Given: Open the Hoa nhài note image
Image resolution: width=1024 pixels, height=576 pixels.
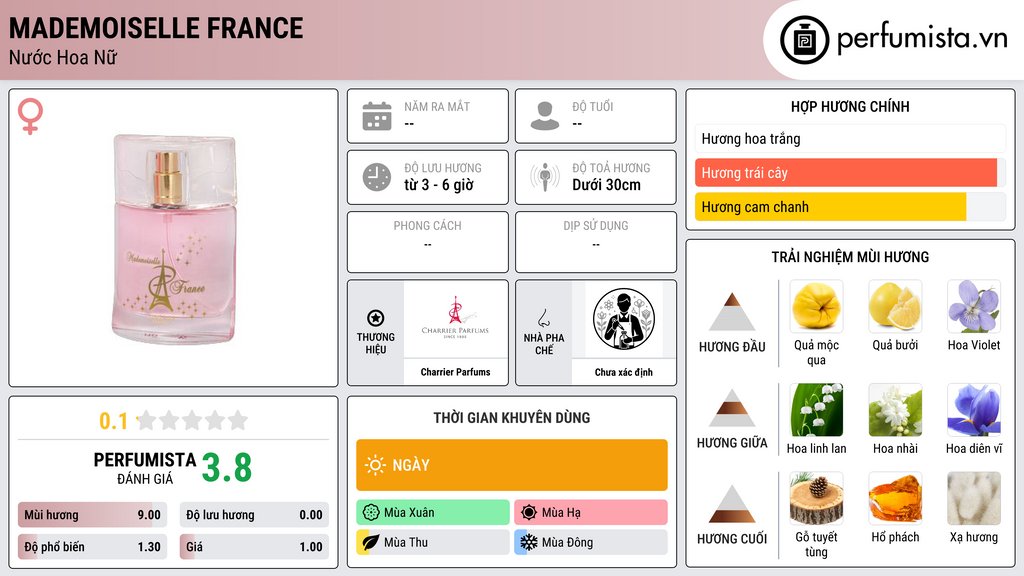Looking at the screenshot, I should click(895, 409).
